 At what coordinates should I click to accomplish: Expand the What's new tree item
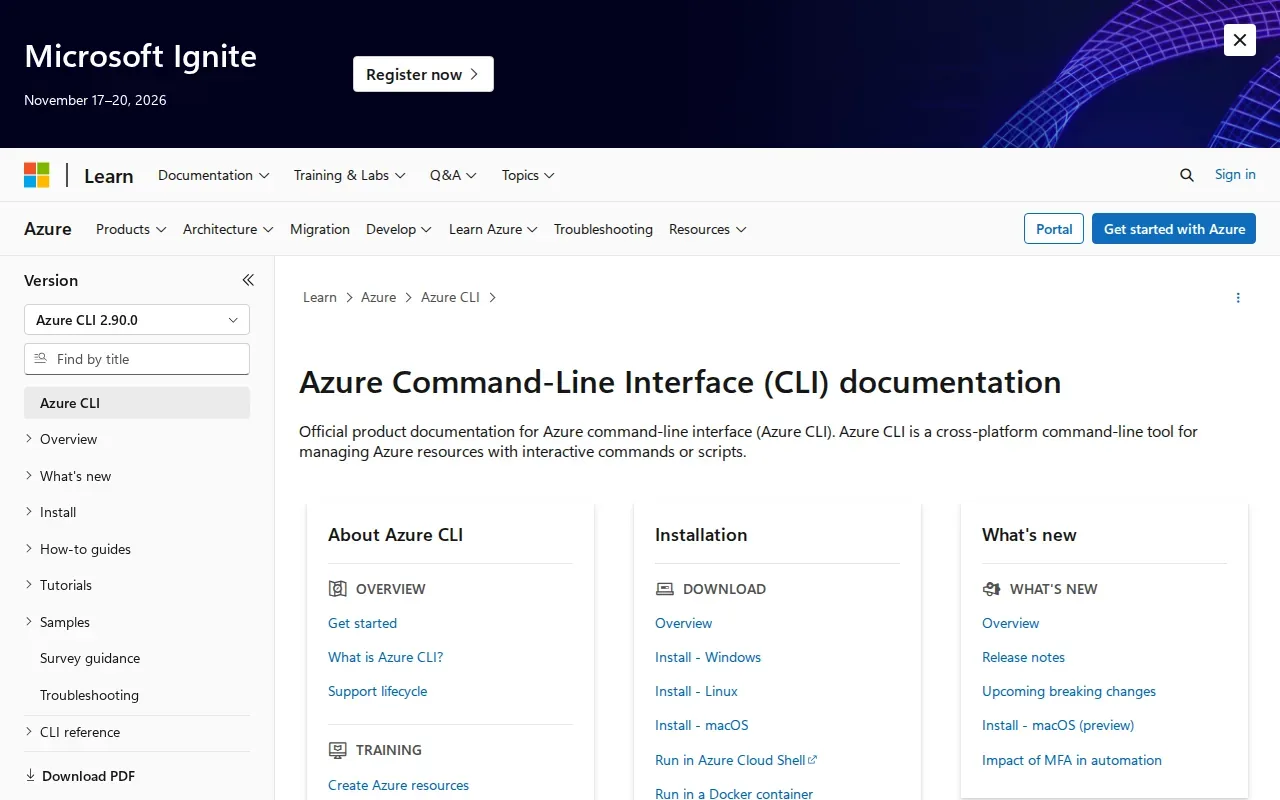(x=137, y=476)
